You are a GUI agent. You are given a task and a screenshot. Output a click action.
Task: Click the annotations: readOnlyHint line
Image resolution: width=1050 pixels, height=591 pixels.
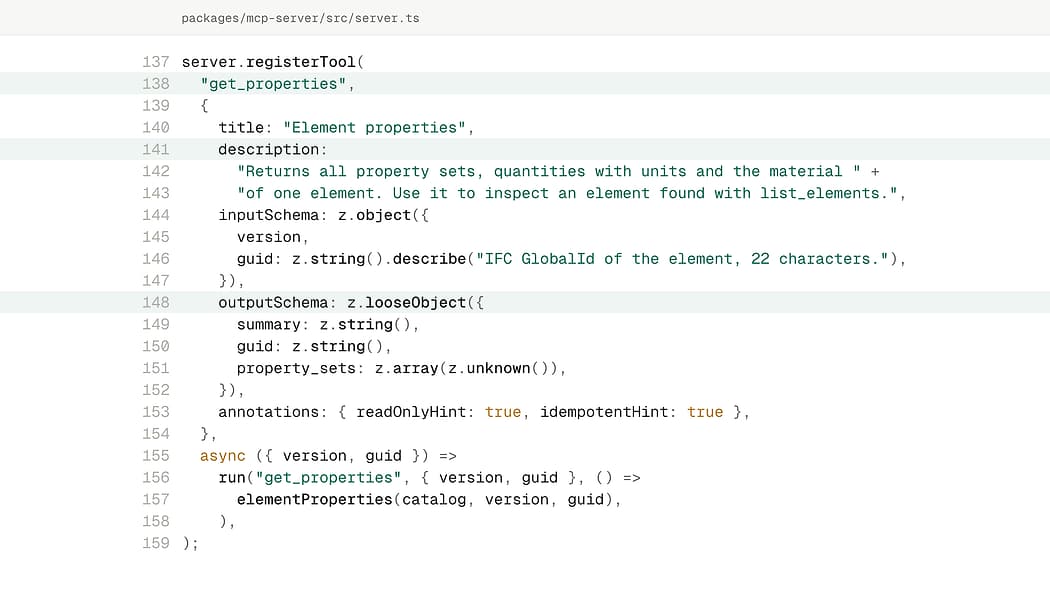point(483,412)
